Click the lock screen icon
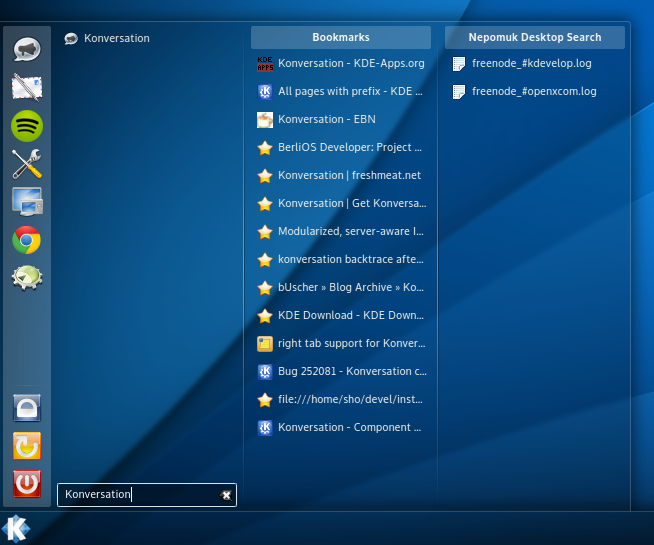The image size is (654, 545). click(27, 408)
